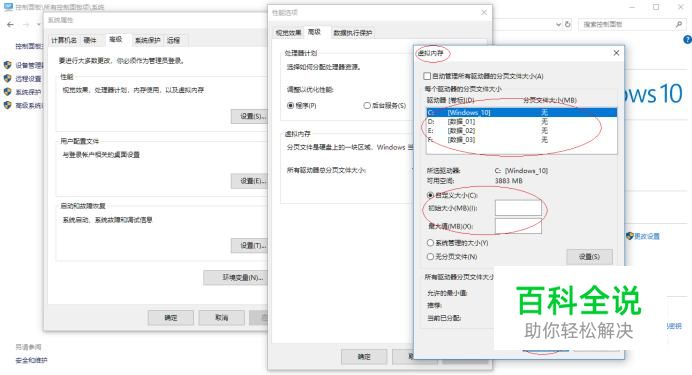Close the 性能选项 dialog with X

pyautogui.click(x=484, y=12)
